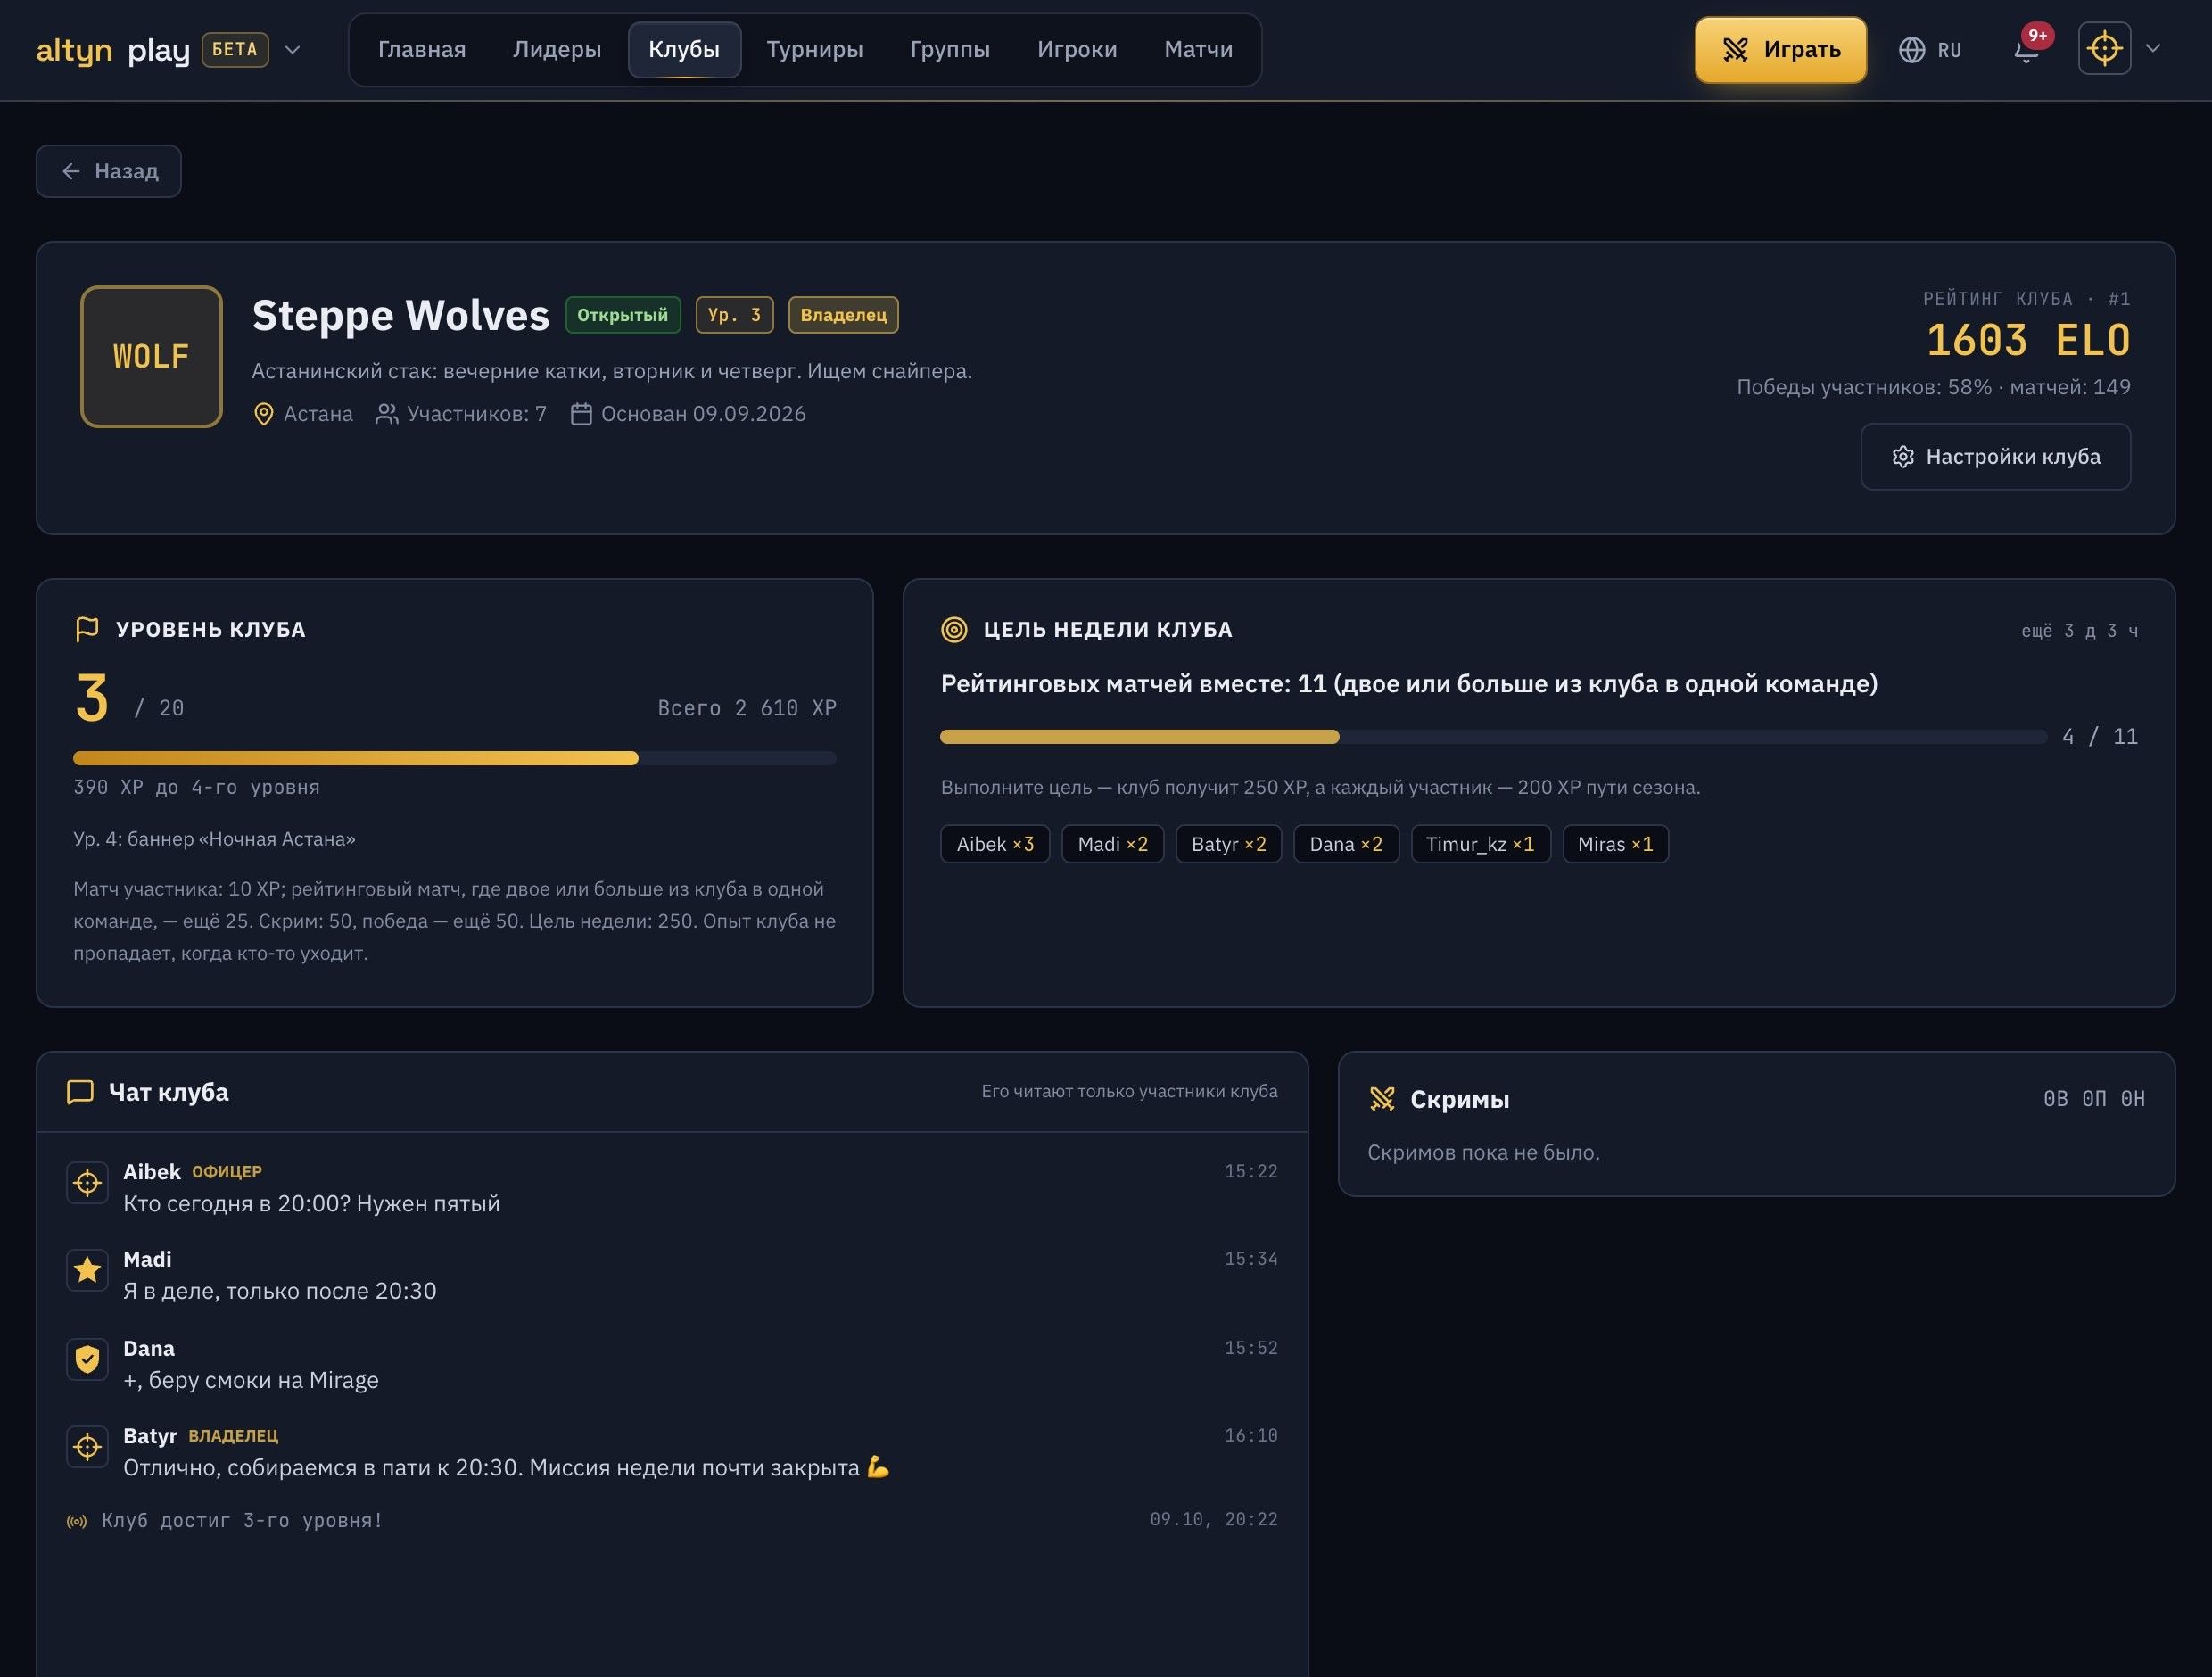
Task: Click the WOLF club logo
Action: pos(151,357)
